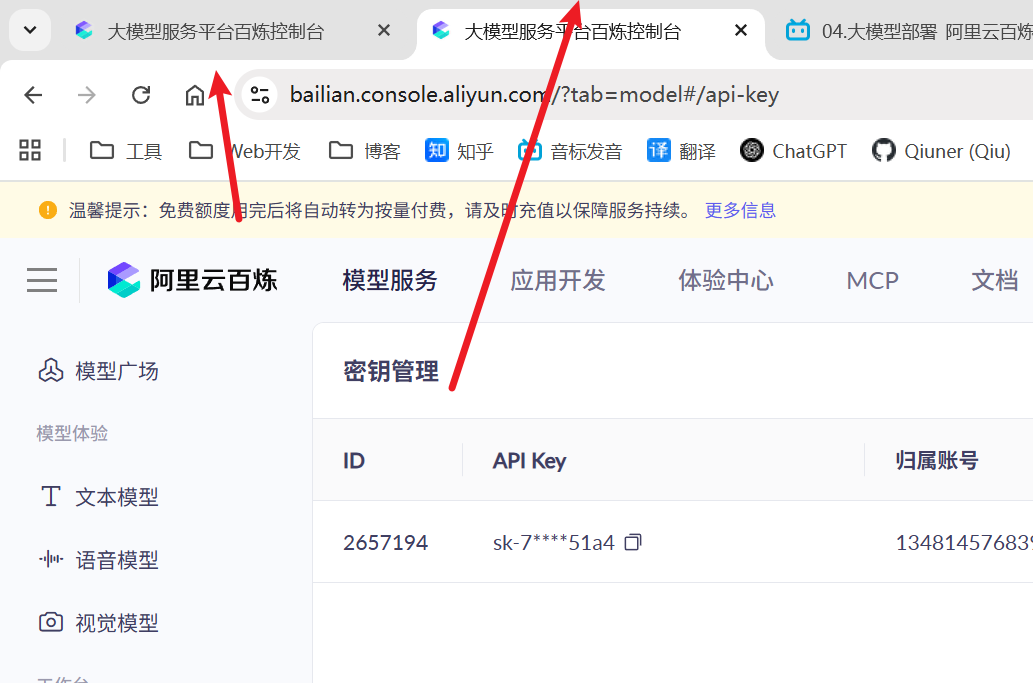Open the site information icon in address bar

(x=260, y=96)
